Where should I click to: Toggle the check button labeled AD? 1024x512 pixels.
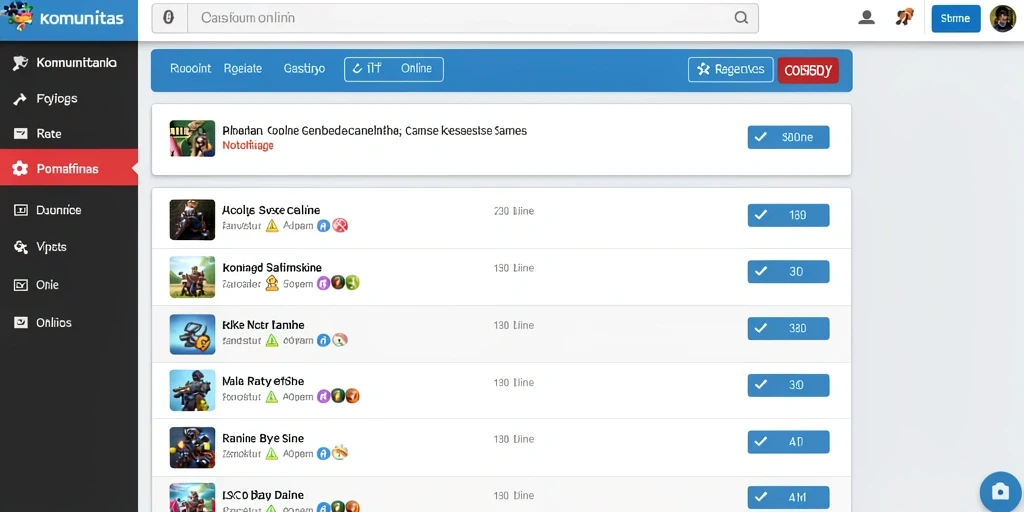[x=788, y=442]
